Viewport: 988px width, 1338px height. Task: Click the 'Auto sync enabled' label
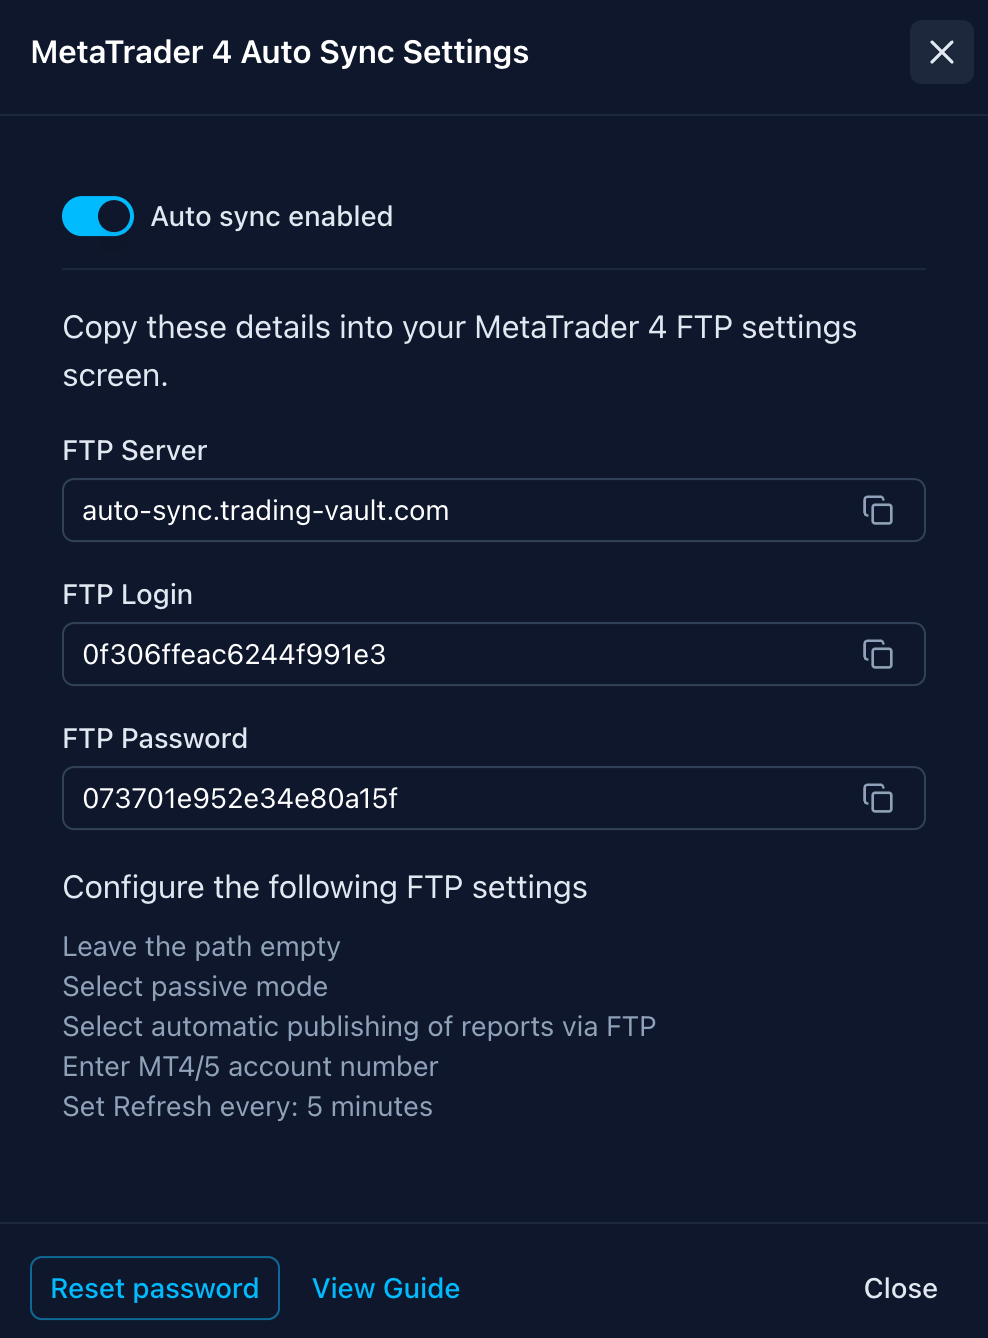tap(271, 216)
